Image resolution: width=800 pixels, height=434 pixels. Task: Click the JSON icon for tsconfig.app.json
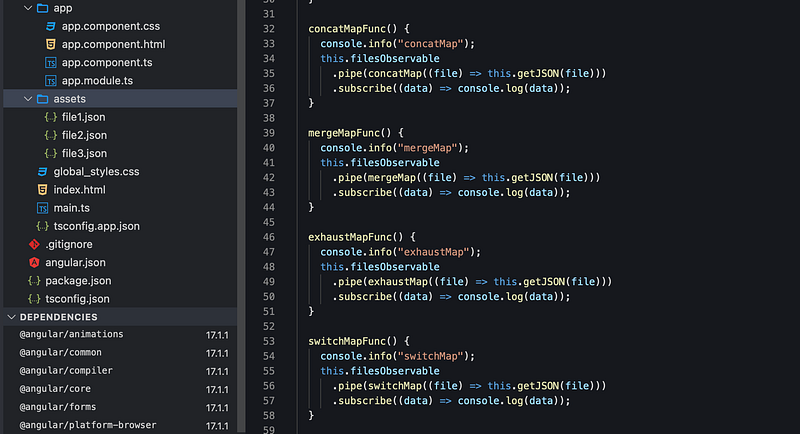coord(42,226)
